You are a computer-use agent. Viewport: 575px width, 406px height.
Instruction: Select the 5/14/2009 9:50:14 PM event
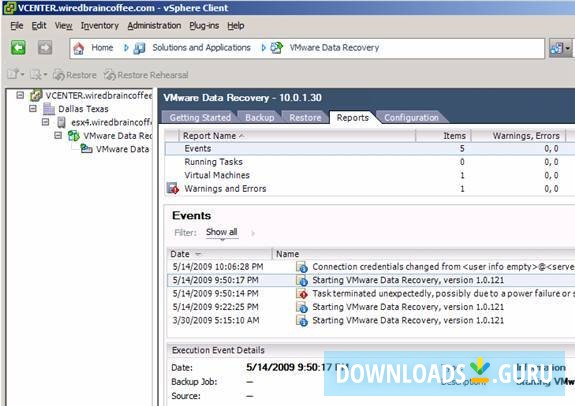tap(371, 293)
